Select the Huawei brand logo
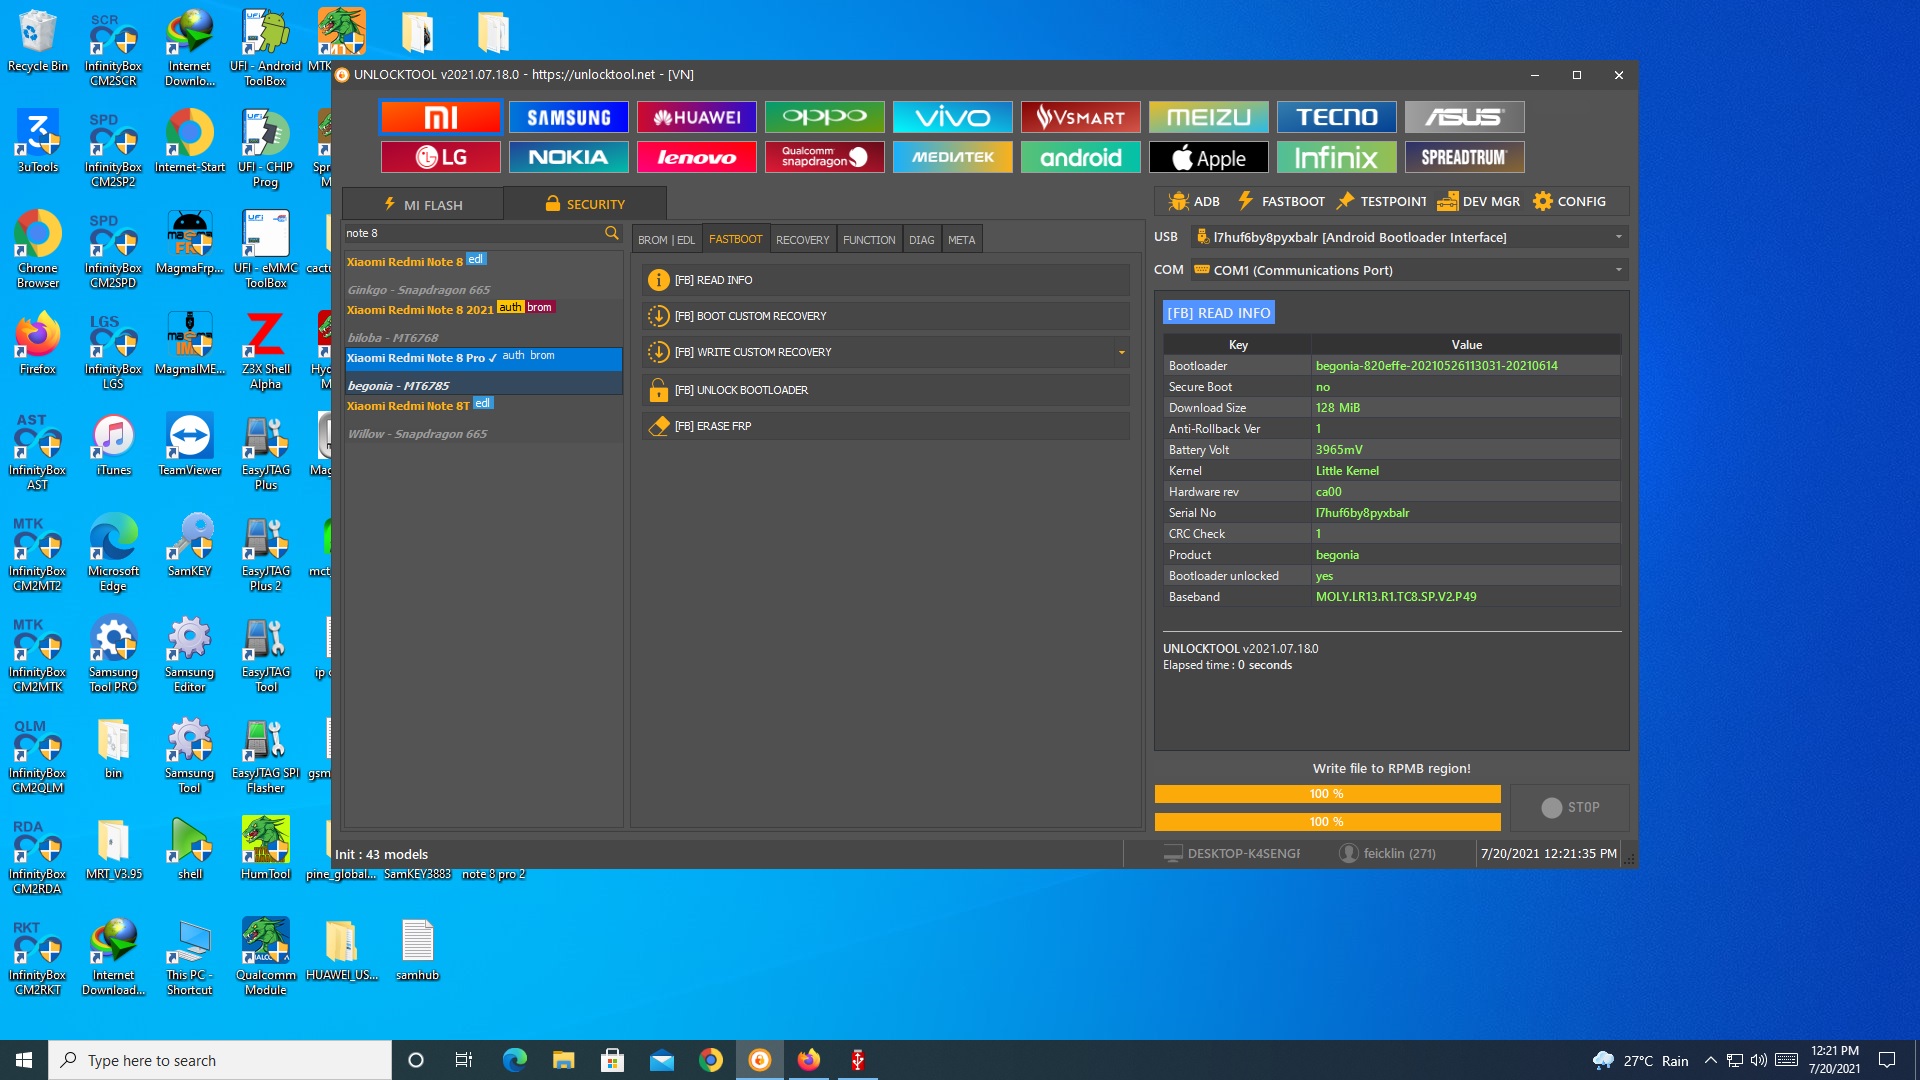The image size is (1920, 1080). [696, 117]
